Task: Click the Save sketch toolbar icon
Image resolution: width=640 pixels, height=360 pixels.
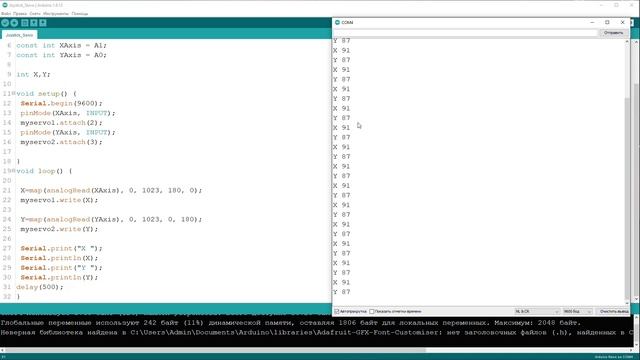Action: click(x=43, y=23)
